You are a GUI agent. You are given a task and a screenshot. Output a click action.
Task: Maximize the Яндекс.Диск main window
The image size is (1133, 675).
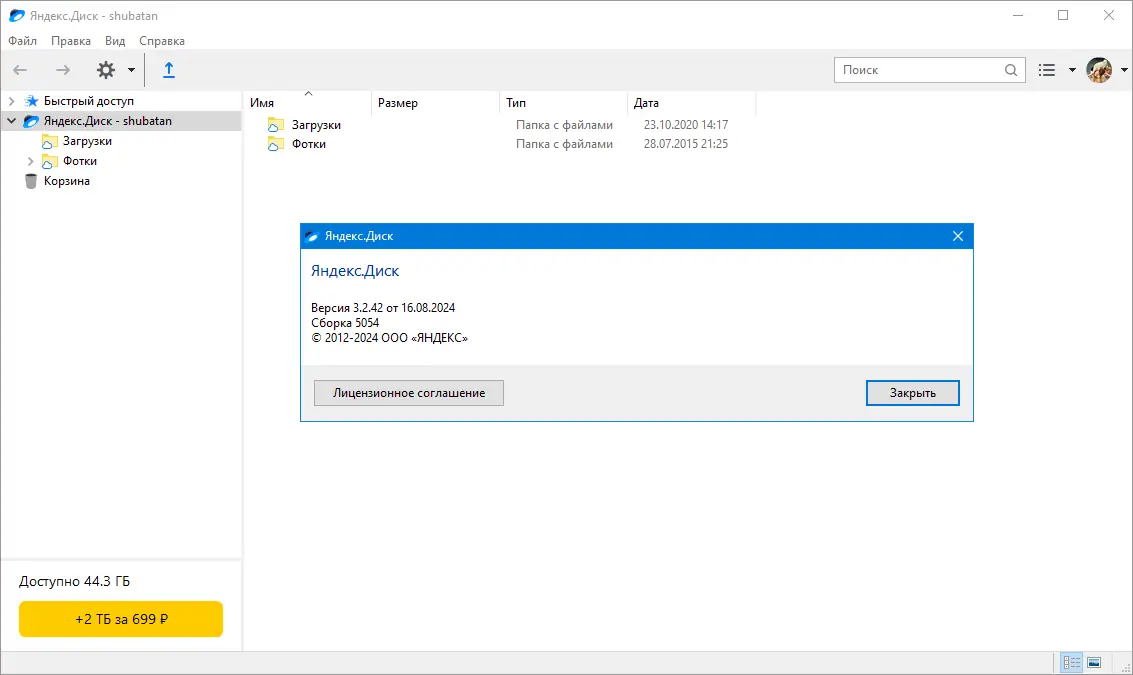[x=1063, y=15]
